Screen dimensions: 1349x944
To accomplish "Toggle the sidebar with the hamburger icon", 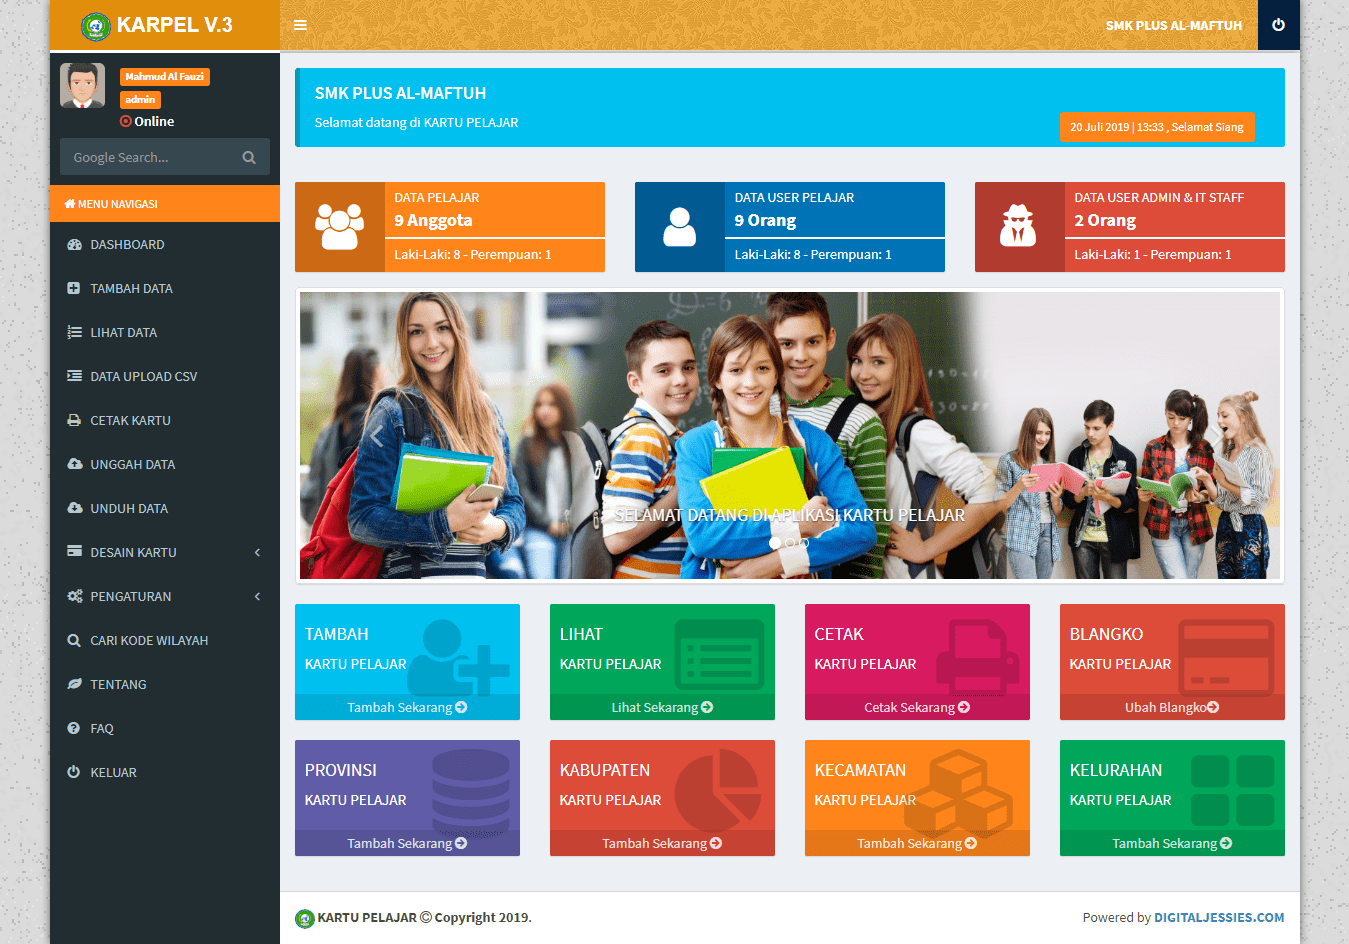I will click(300, 25).
